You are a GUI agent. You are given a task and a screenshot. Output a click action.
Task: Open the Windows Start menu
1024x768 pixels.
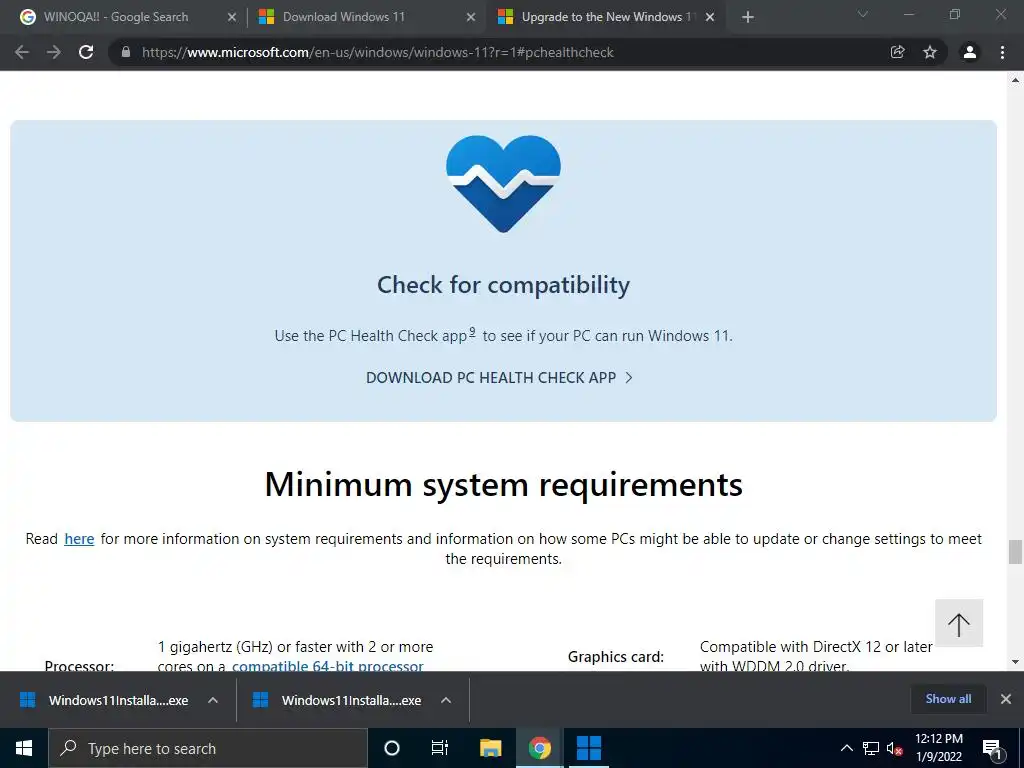pyautogui.click(x=24, y=748)
